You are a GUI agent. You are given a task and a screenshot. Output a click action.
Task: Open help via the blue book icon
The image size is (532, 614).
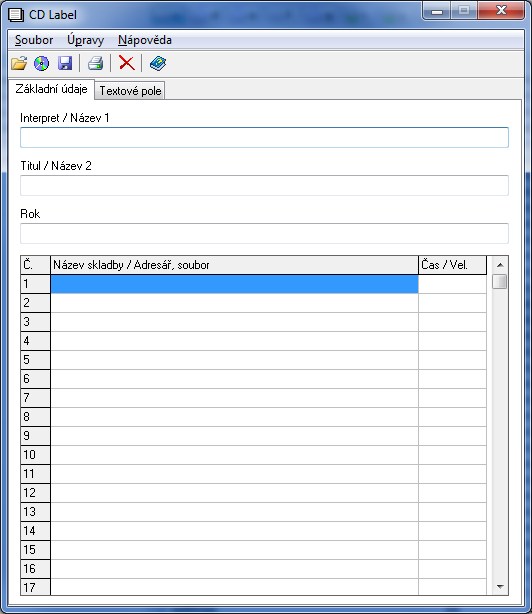pos(158,63)
